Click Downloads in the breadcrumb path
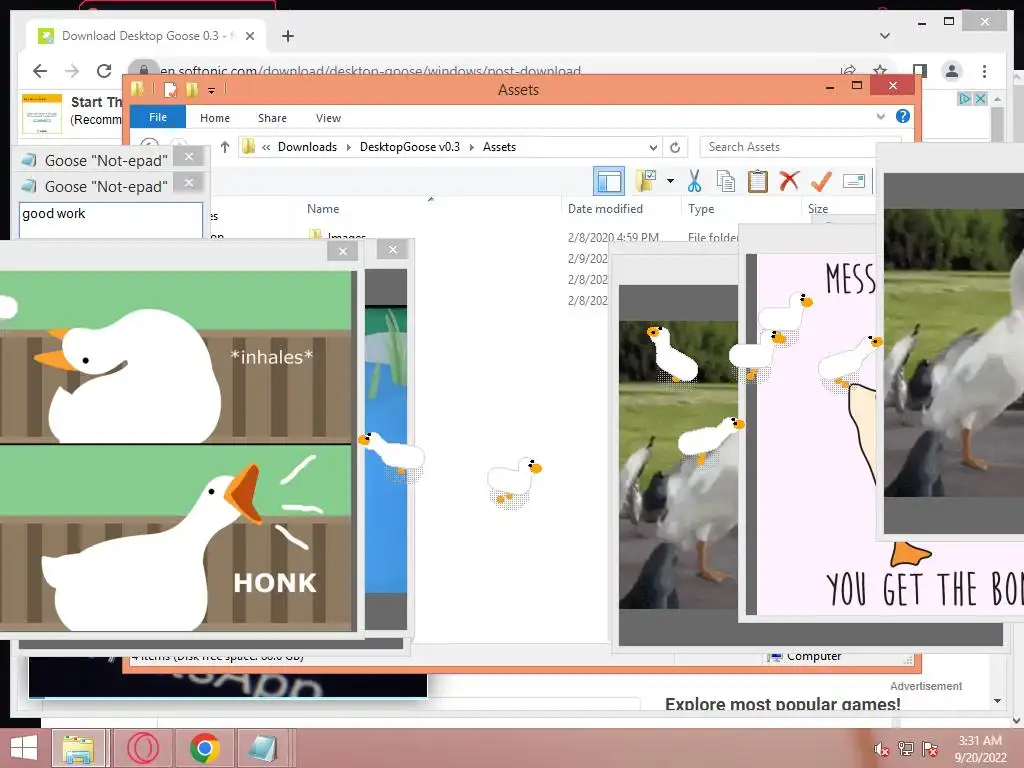The height and width of the screenshot is (768, 1024). 307,147
